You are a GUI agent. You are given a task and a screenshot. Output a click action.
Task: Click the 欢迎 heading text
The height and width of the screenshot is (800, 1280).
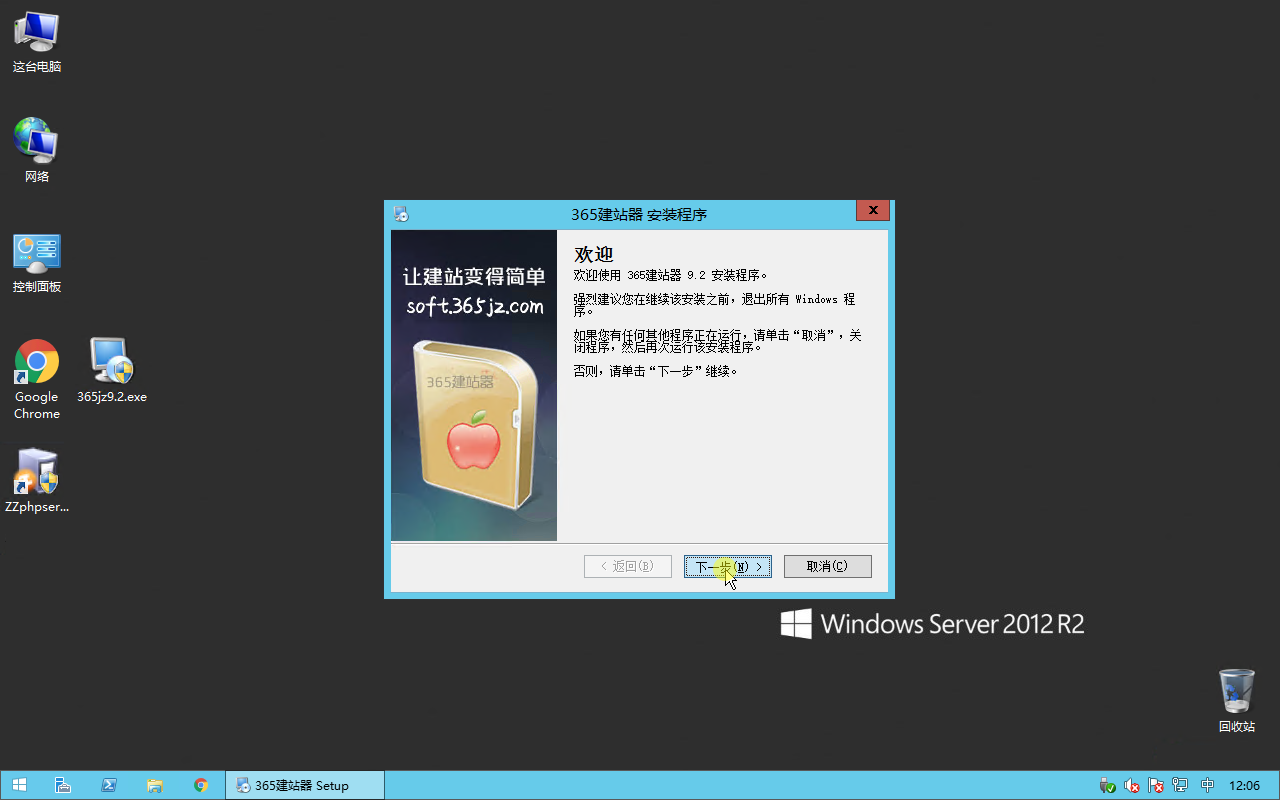pyautogui.click(x=594, y=255)
